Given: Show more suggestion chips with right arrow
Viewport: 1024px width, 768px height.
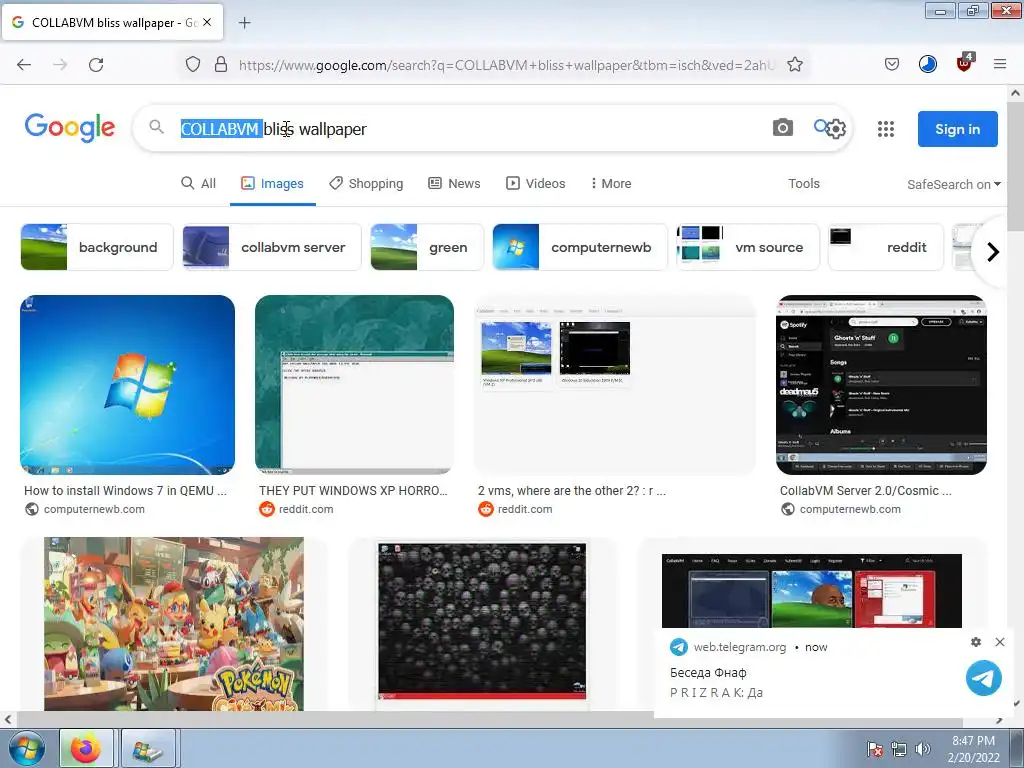Looking at the screenshot, I should (993, 251).
